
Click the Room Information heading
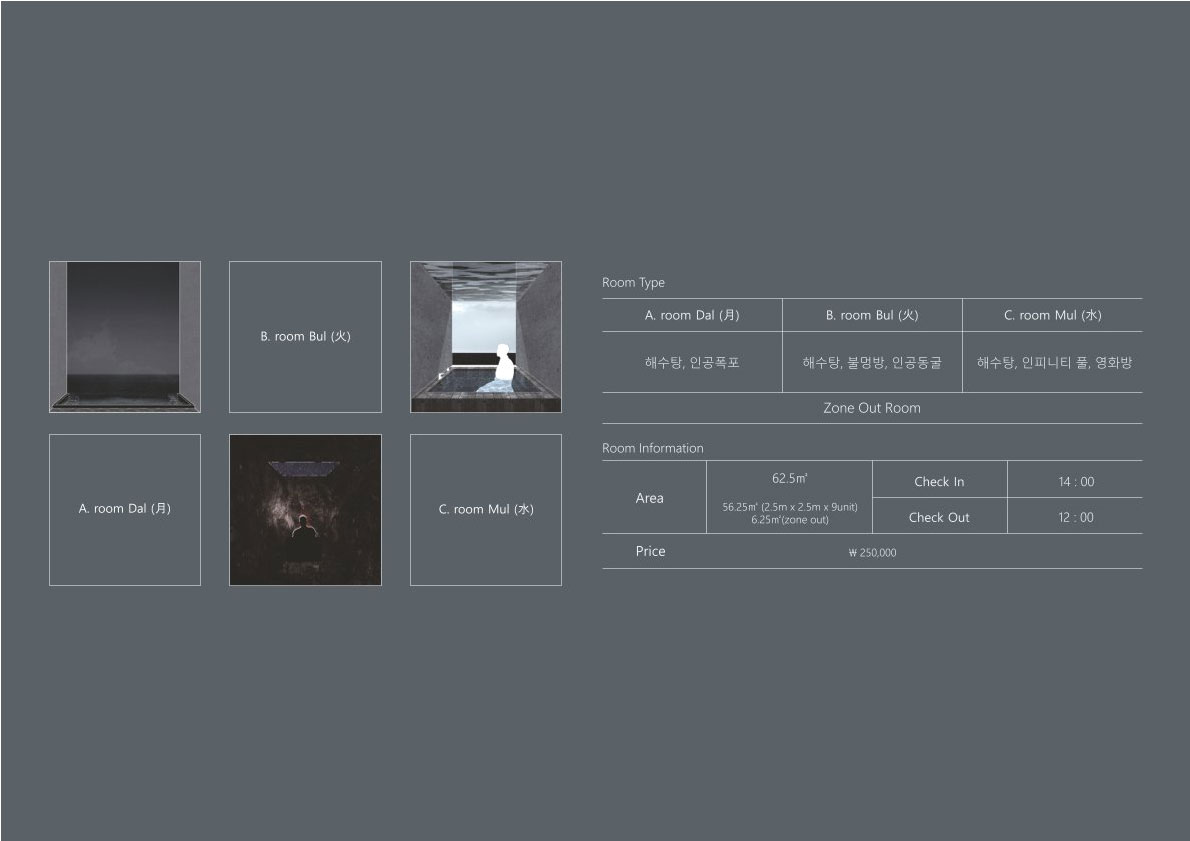coord(652,448)
